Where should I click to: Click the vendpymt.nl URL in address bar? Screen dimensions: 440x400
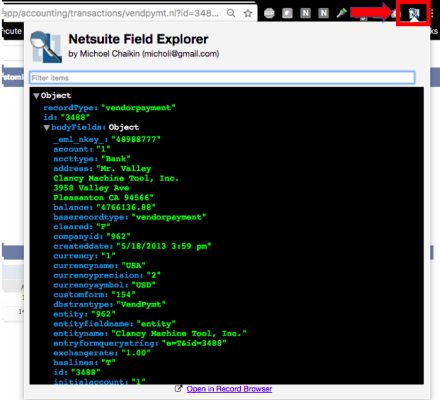[110, 13]
